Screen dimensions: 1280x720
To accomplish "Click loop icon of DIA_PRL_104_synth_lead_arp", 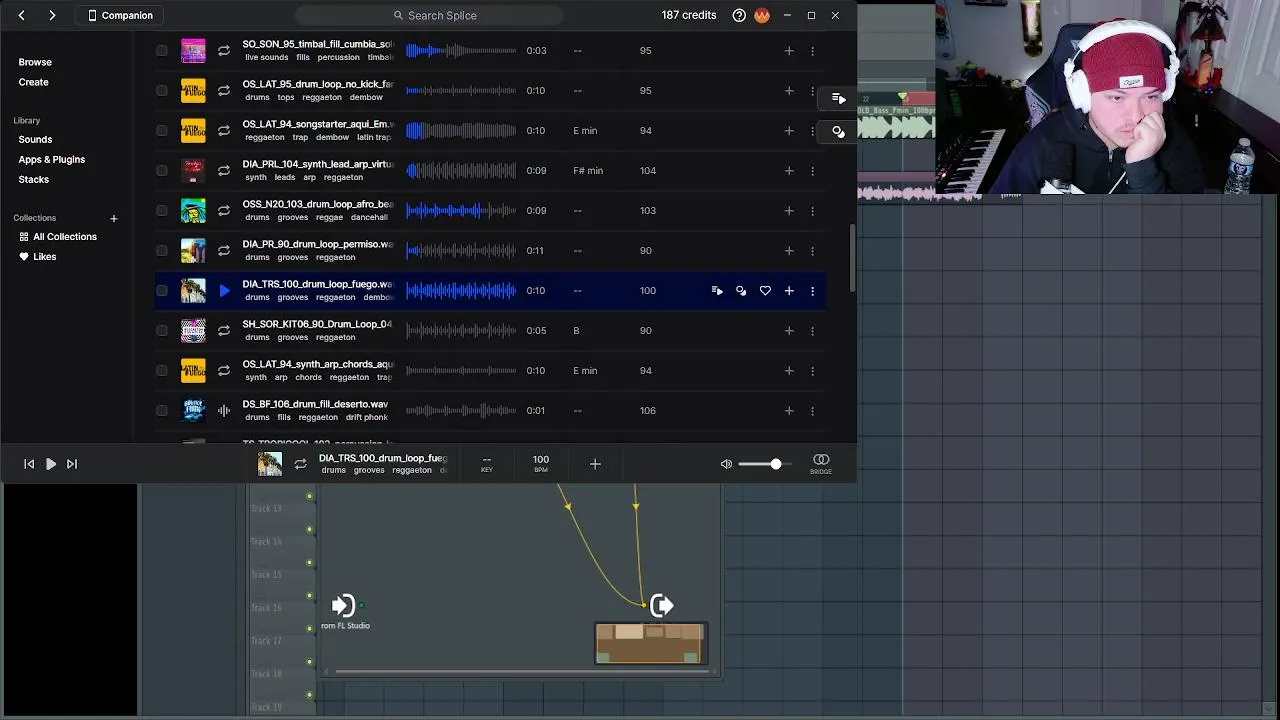I will click(x=224, y=171).
